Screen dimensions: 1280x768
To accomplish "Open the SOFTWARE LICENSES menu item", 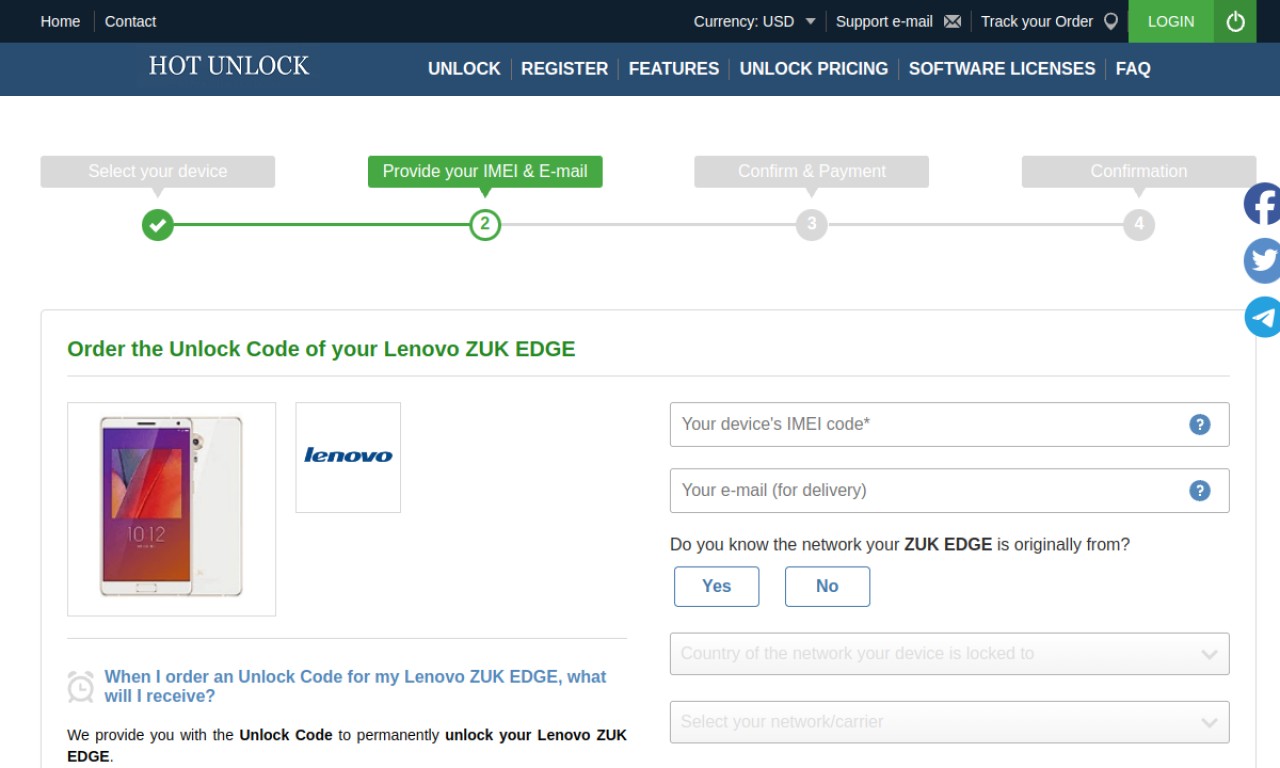I will 1002,69.
